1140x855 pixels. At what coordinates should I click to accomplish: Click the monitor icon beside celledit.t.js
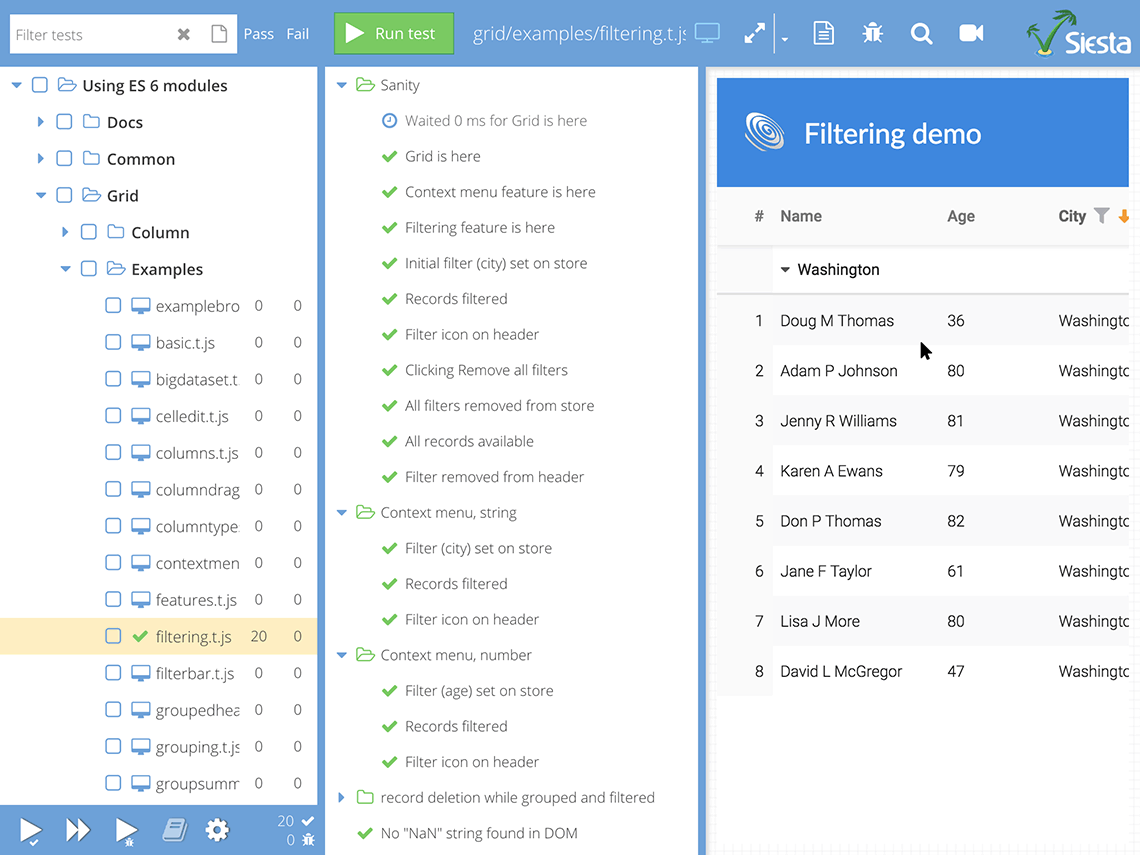pos(140,416)
